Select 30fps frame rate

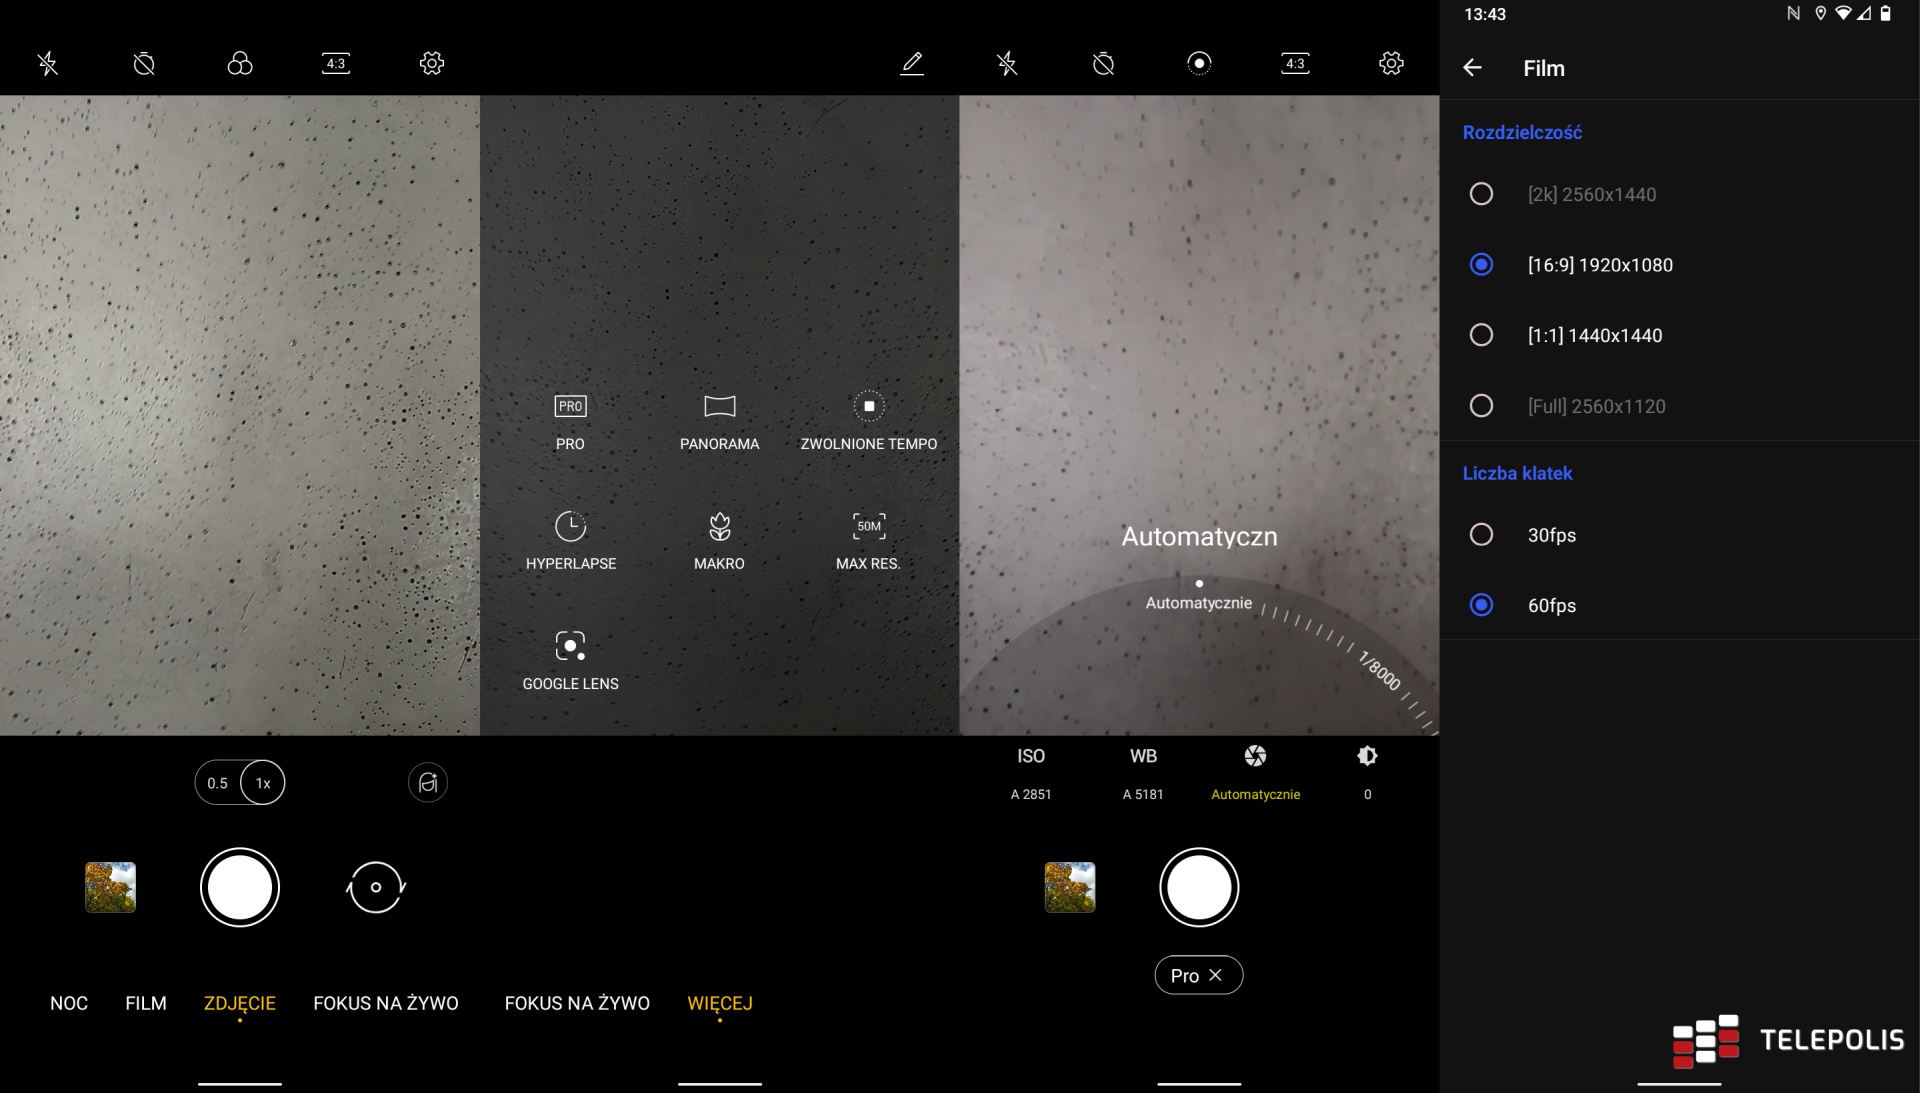coord(1481,535)
